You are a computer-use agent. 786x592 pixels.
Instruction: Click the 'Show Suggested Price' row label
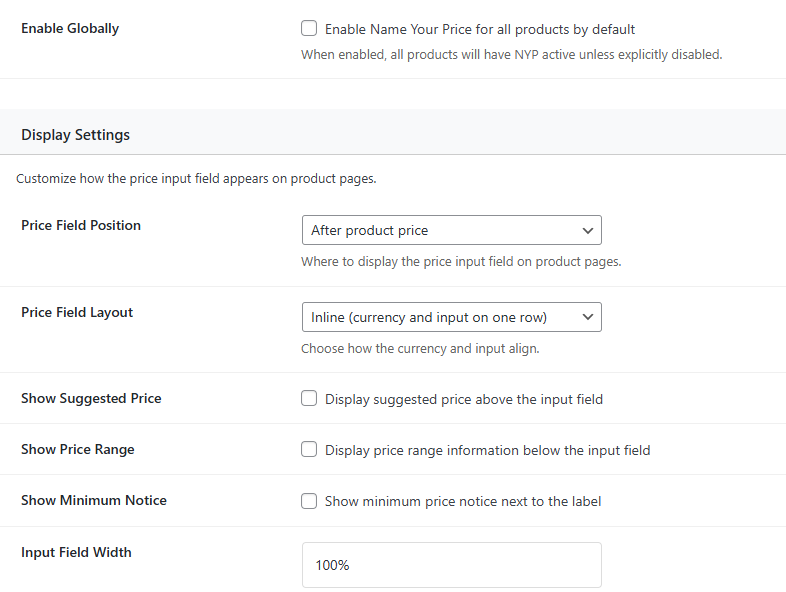91,398
